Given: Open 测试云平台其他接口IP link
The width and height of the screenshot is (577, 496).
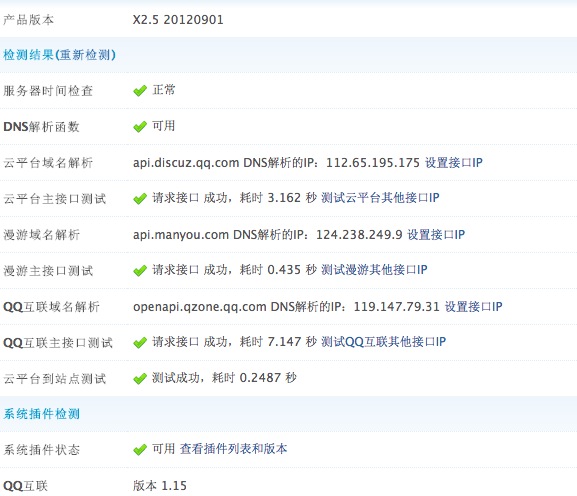Looking at the screenshot, I should (380, 198).
